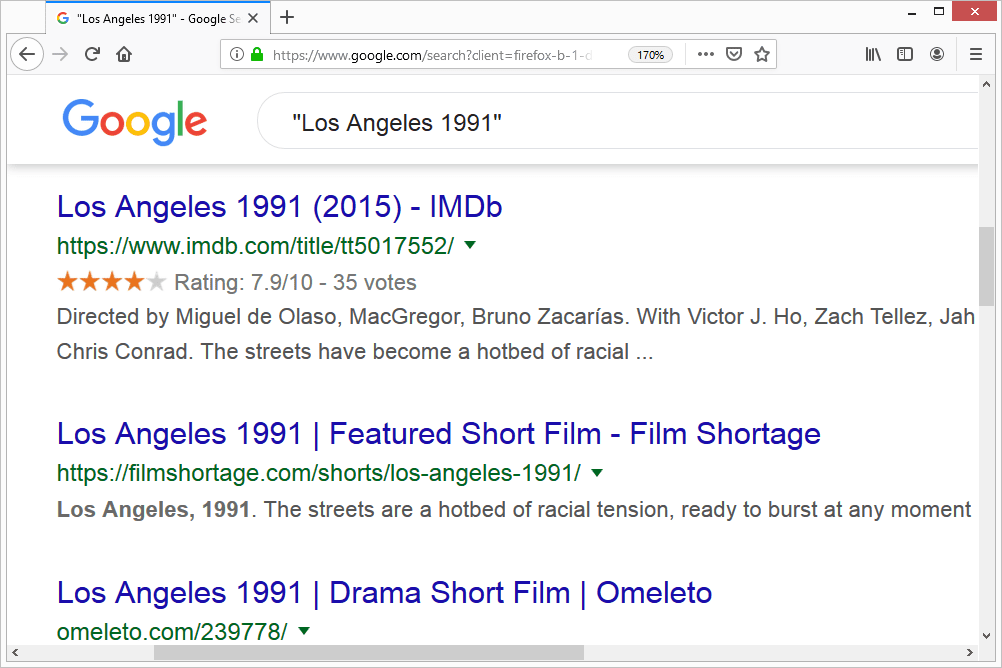Bookmark this page with the star icon
Image resolution: width=1002 pixels, height=668 pixels.
(x=762, y=55)
